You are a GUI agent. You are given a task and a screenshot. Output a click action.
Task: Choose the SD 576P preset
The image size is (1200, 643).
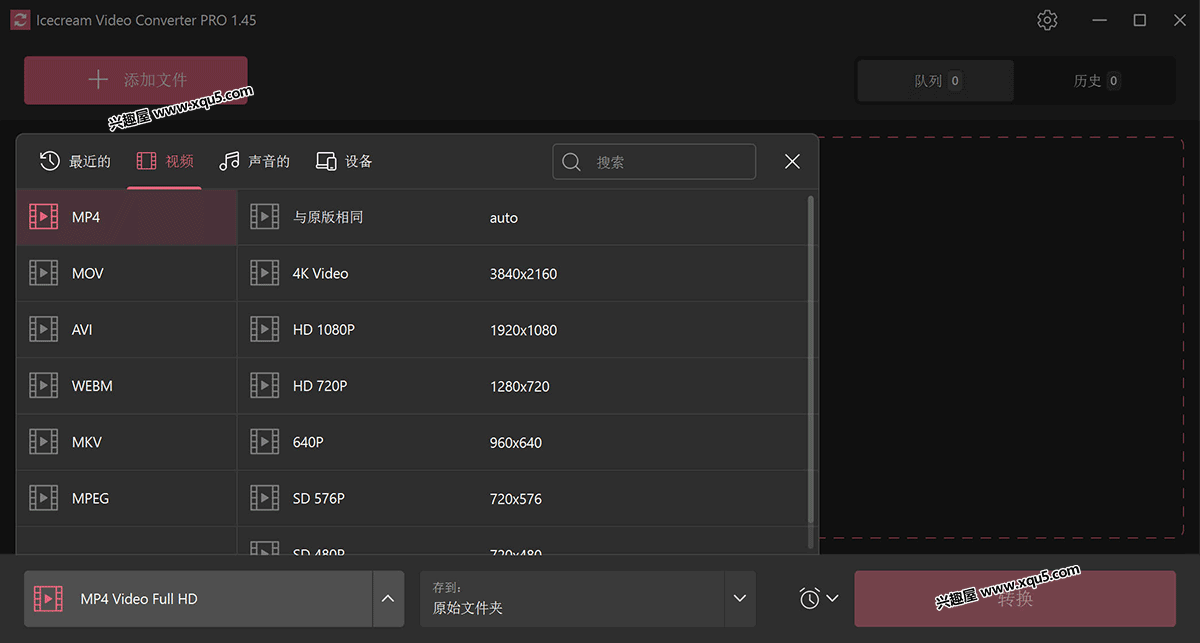pyautogui.click(x=521, y=498)
